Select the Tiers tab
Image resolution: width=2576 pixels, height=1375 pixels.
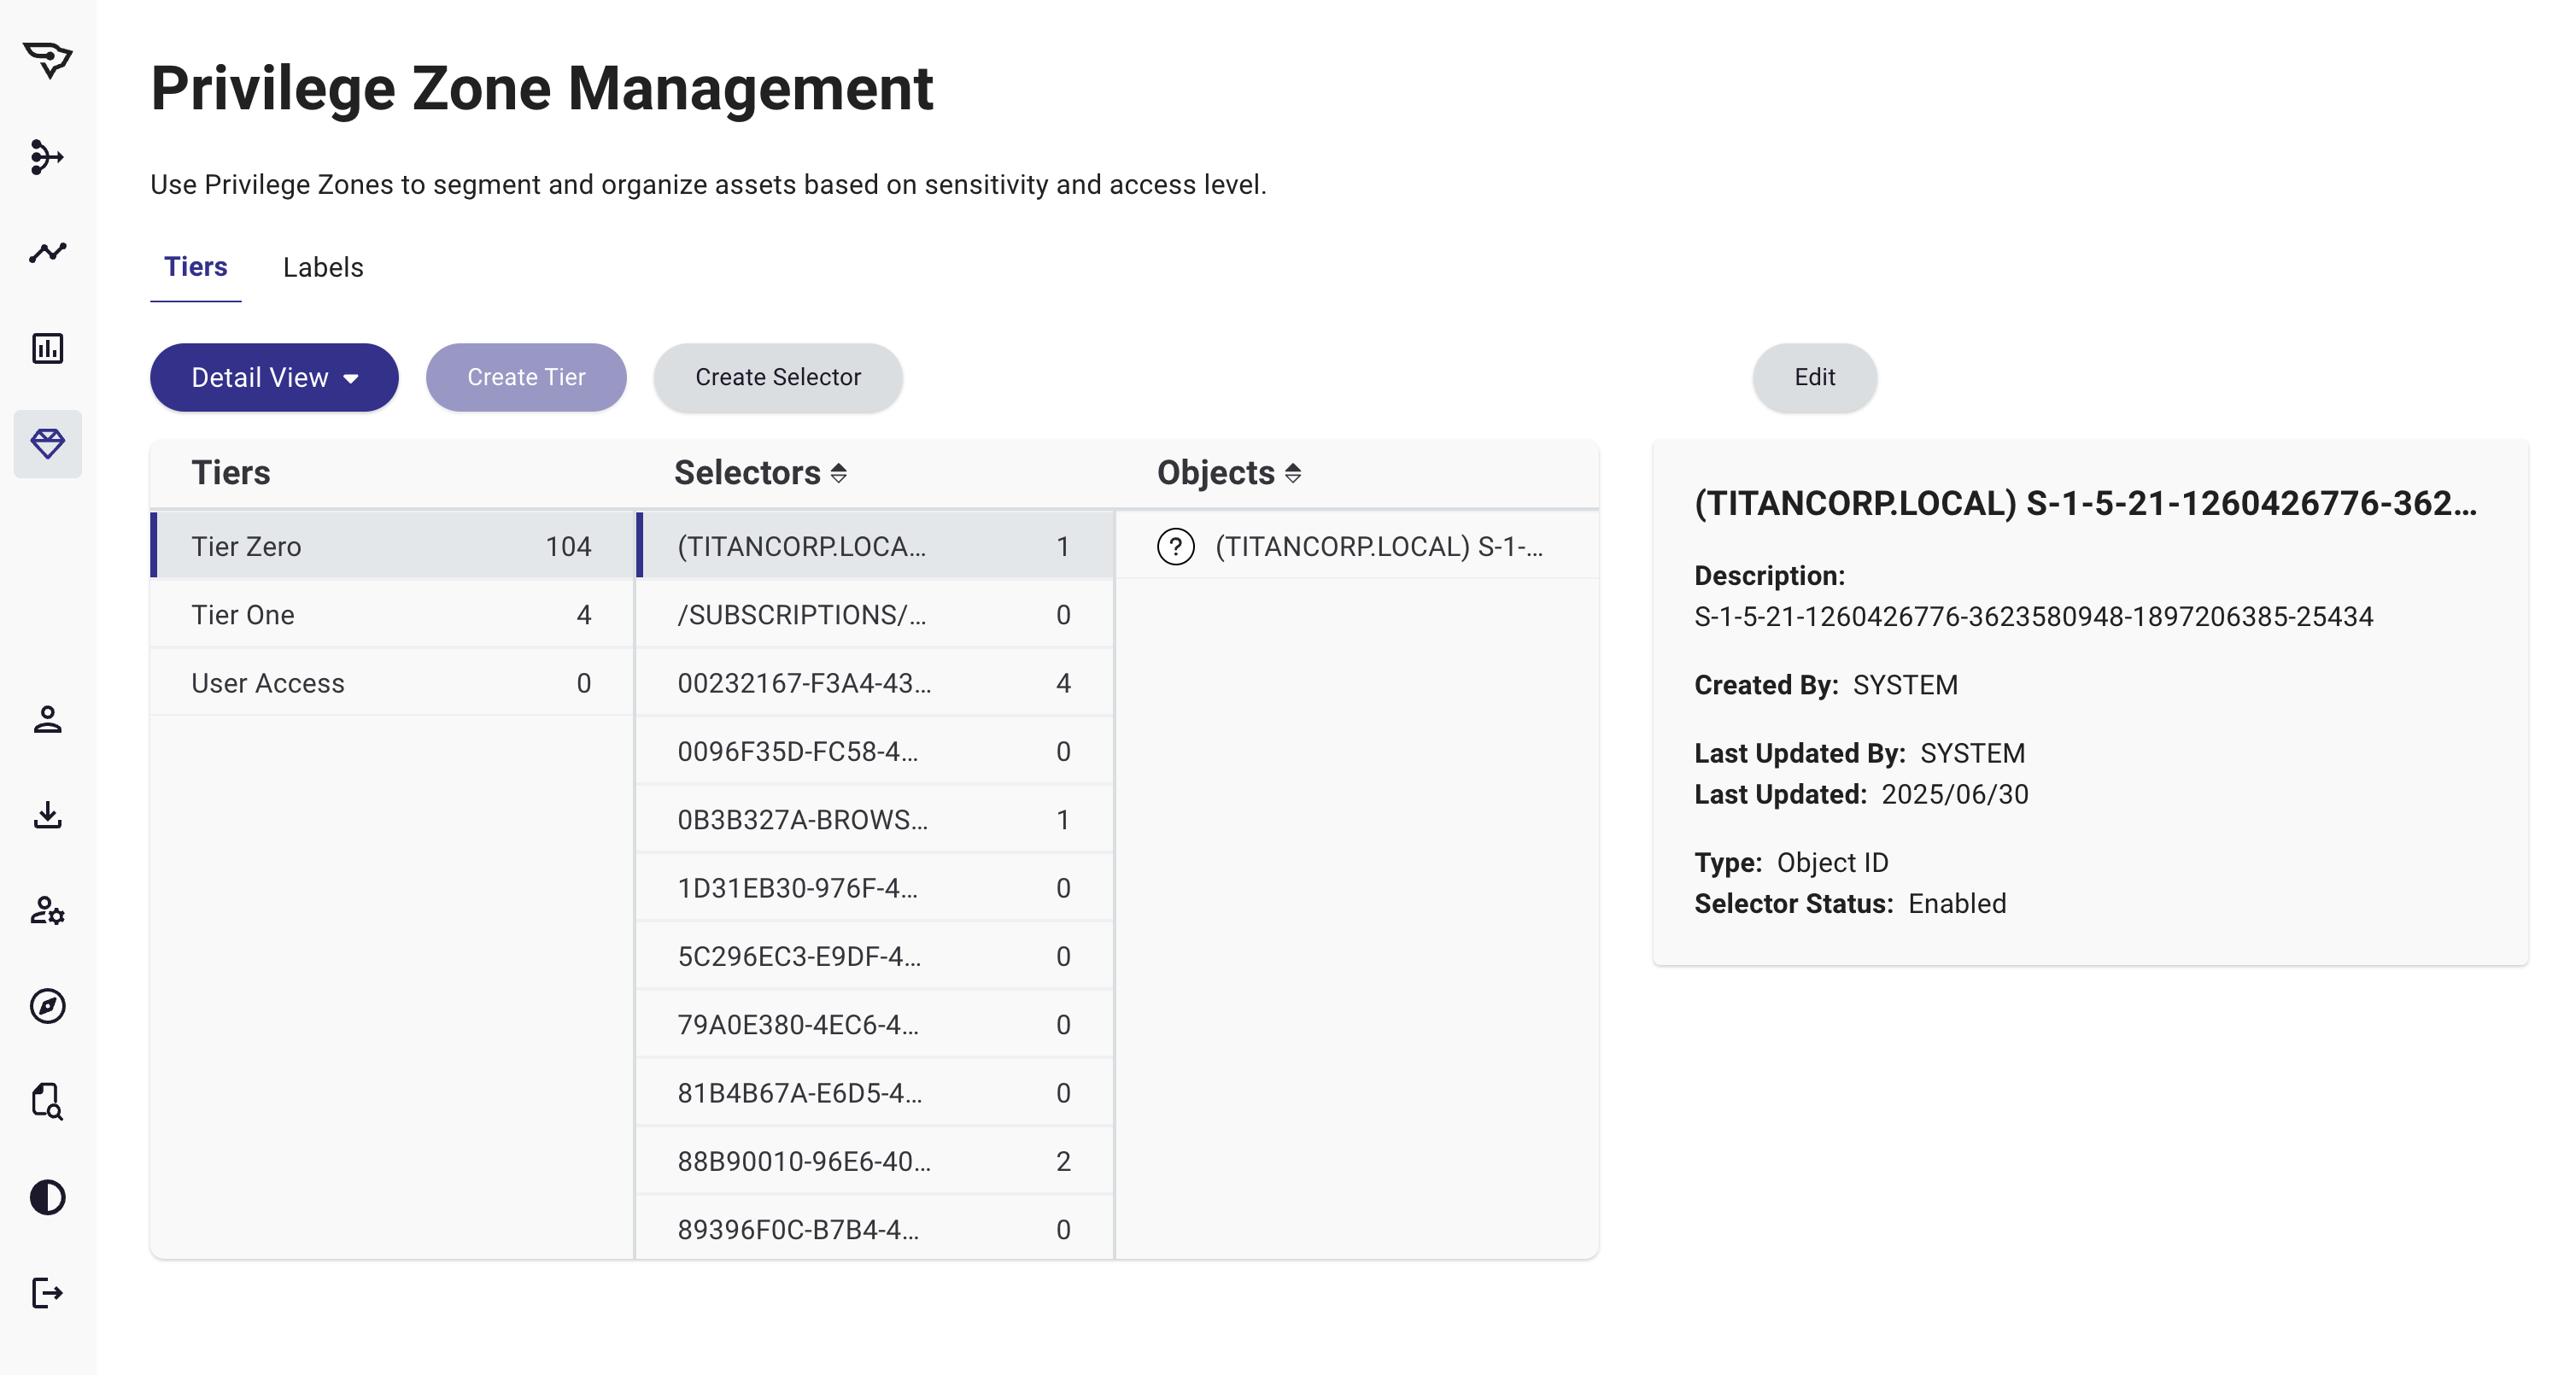pyautogui.click(x=196, y=267)
